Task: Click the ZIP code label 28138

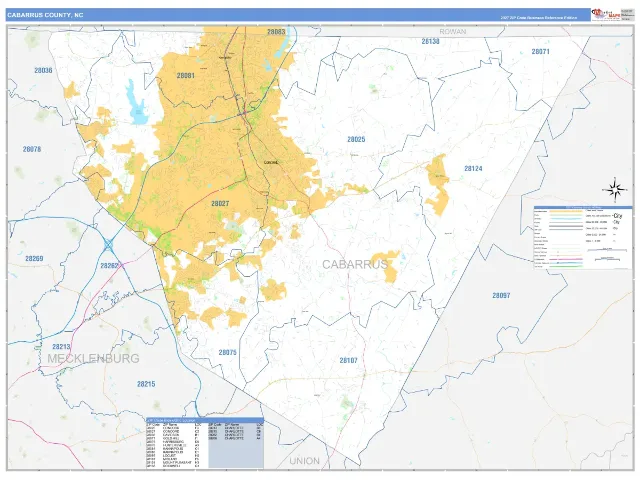Action: [x=430, y=41]
